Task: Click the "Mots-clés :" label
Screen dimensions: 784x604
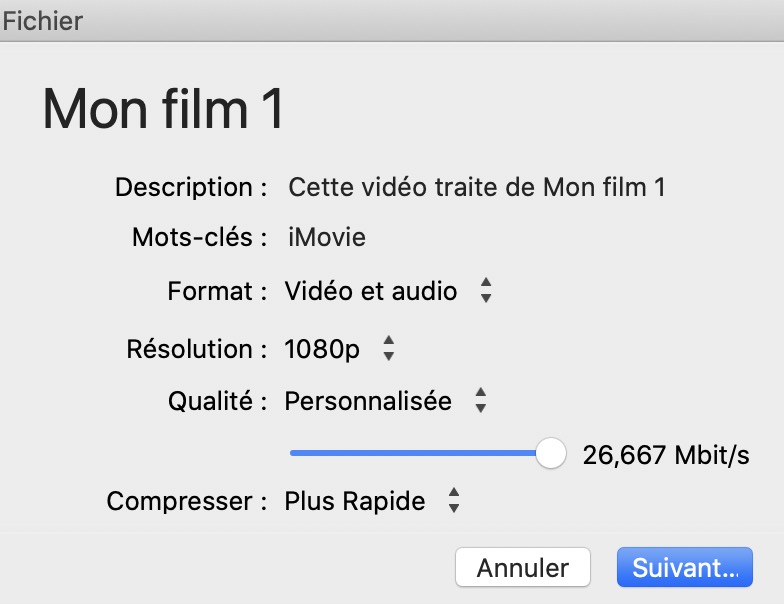Action: point(200,238)
